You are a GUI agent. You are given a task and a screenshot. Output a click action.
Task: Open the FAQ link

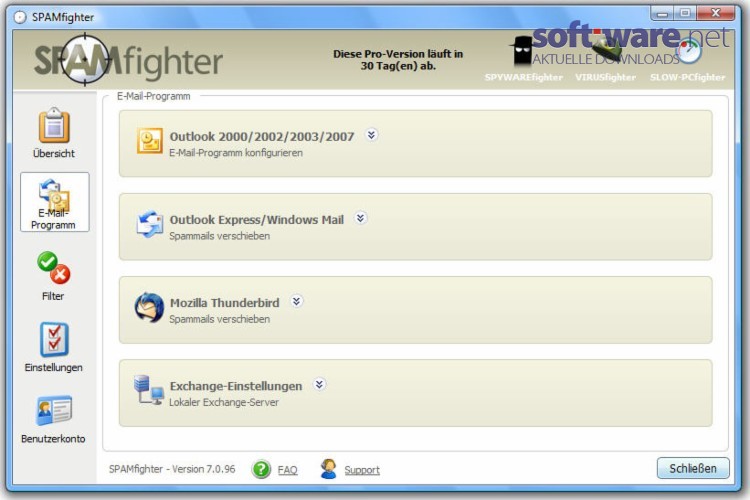287,470
